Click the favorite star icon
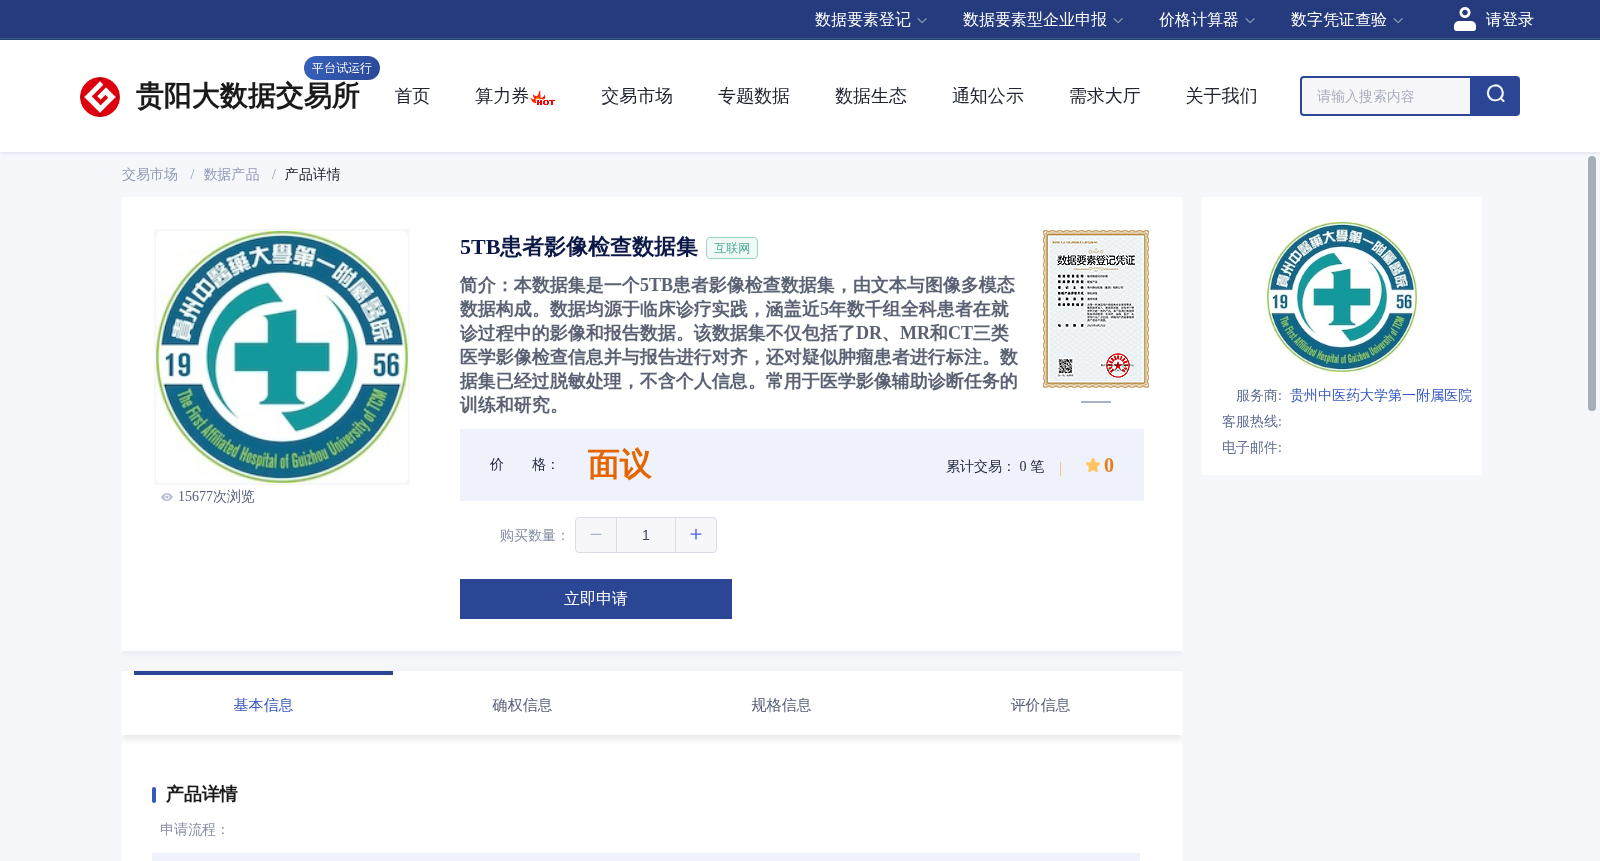 coord(1093,465)
